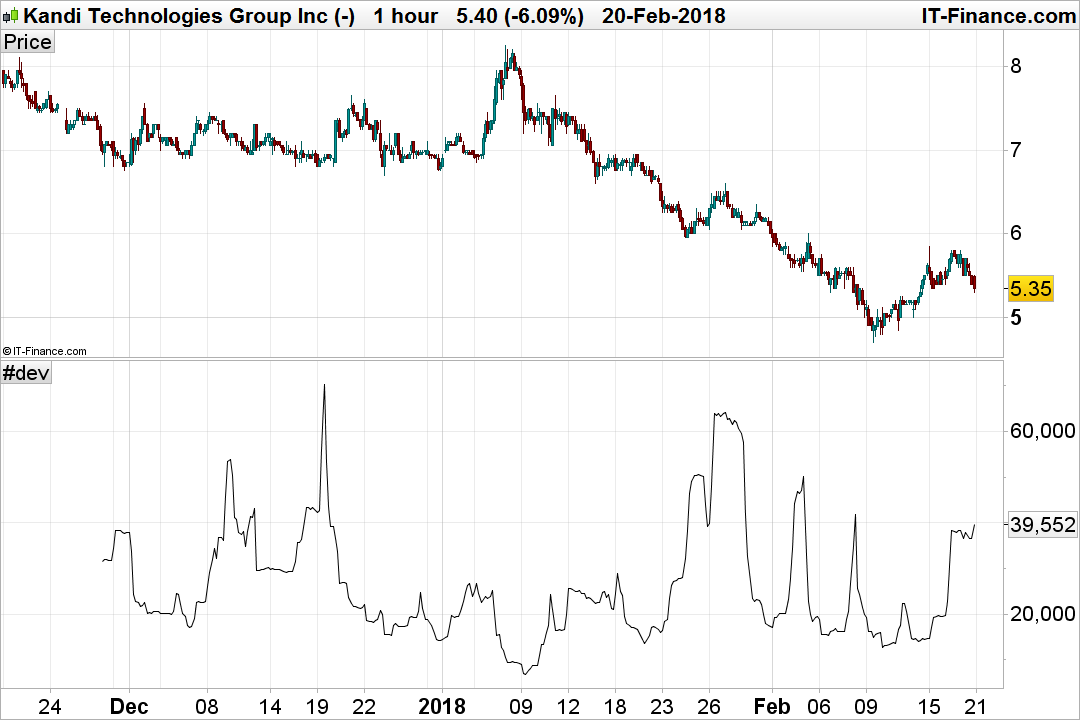Screen dimensions: 1080x720
Task: Click the '2018' time axis label
Action: (442, 706)
